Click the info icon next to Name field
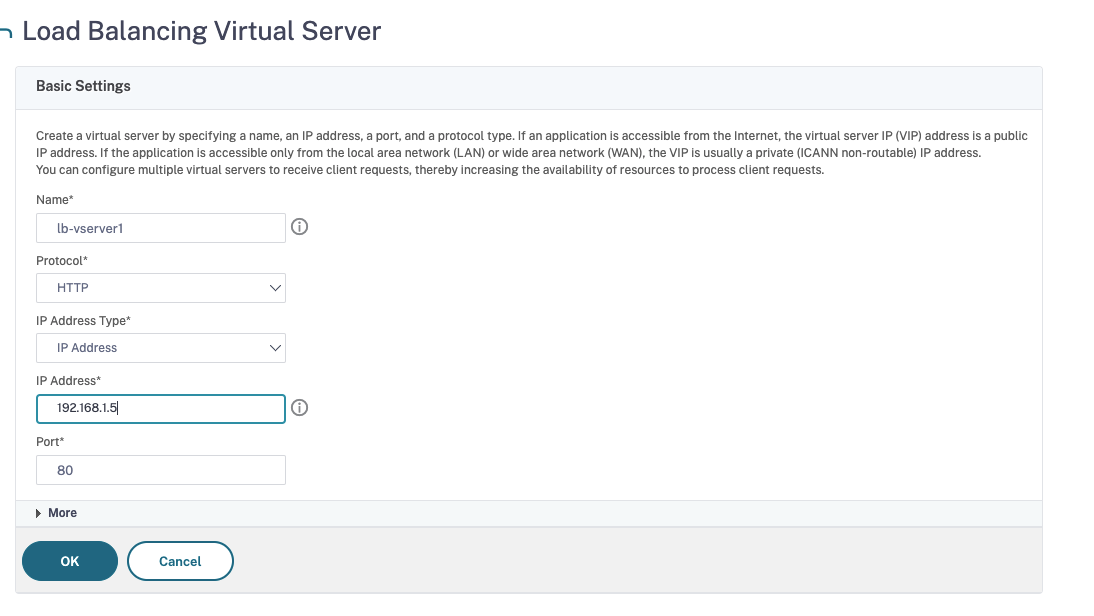The height and width of the screenshot is (616, 1094). click(x=299, y=227)
